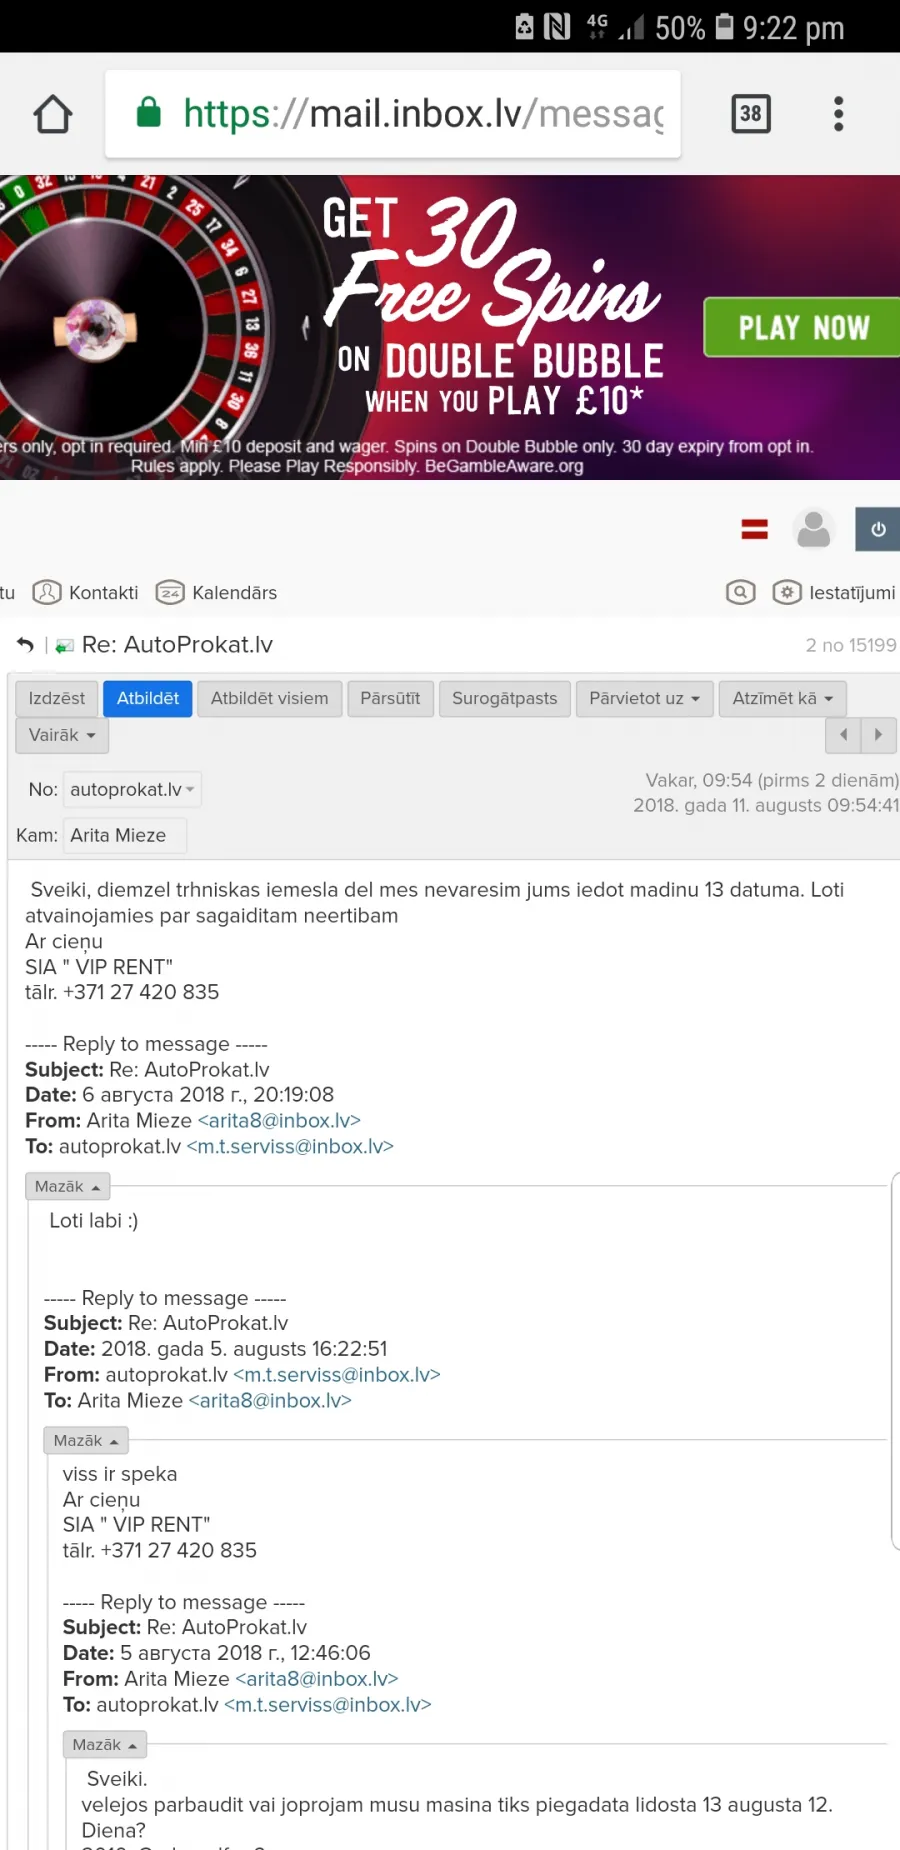Click the Loti labi :) reply text
The height and width of the screenshot is (1850, 900).
(x=94, y=1221)
